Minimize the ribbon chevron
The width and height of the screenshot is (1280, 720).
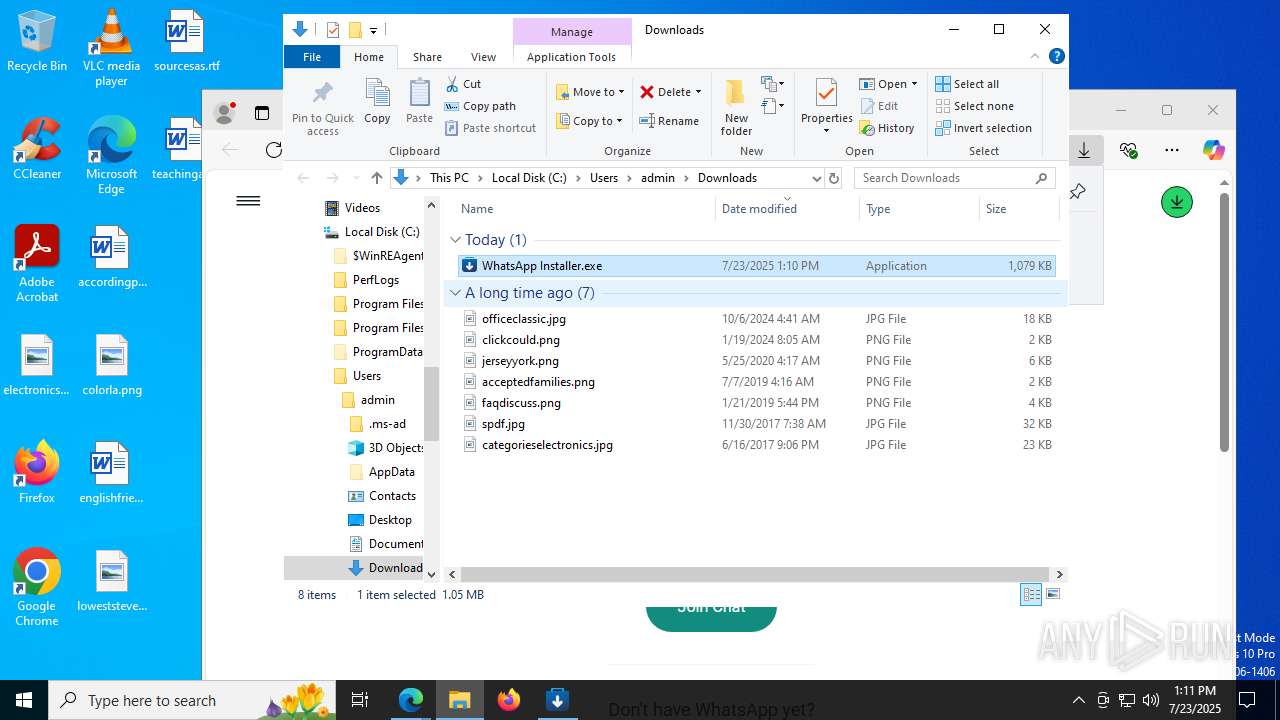[x=1035, y=57]
